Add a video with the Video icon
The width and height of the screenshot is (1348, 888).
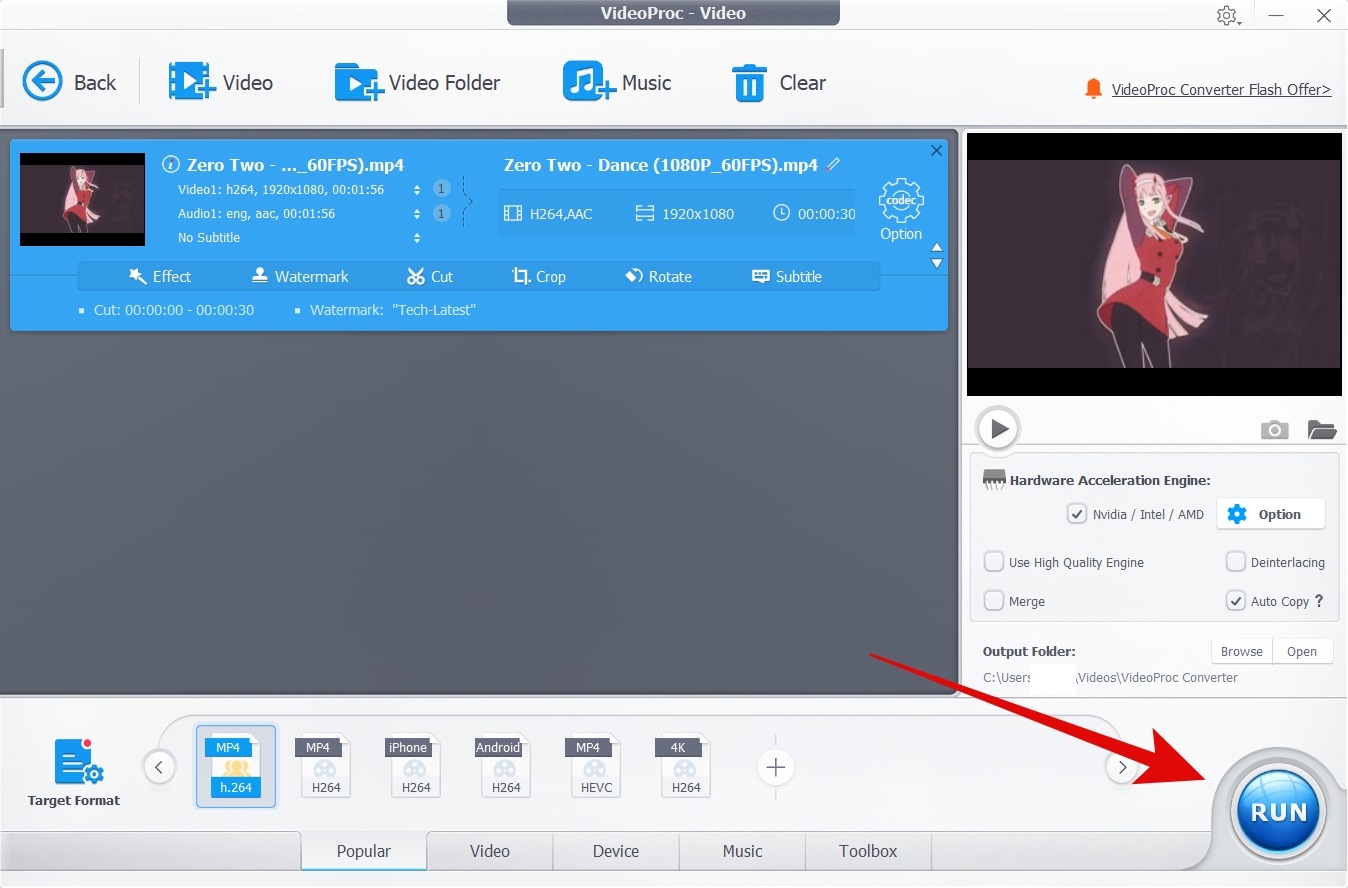point(220,82)
